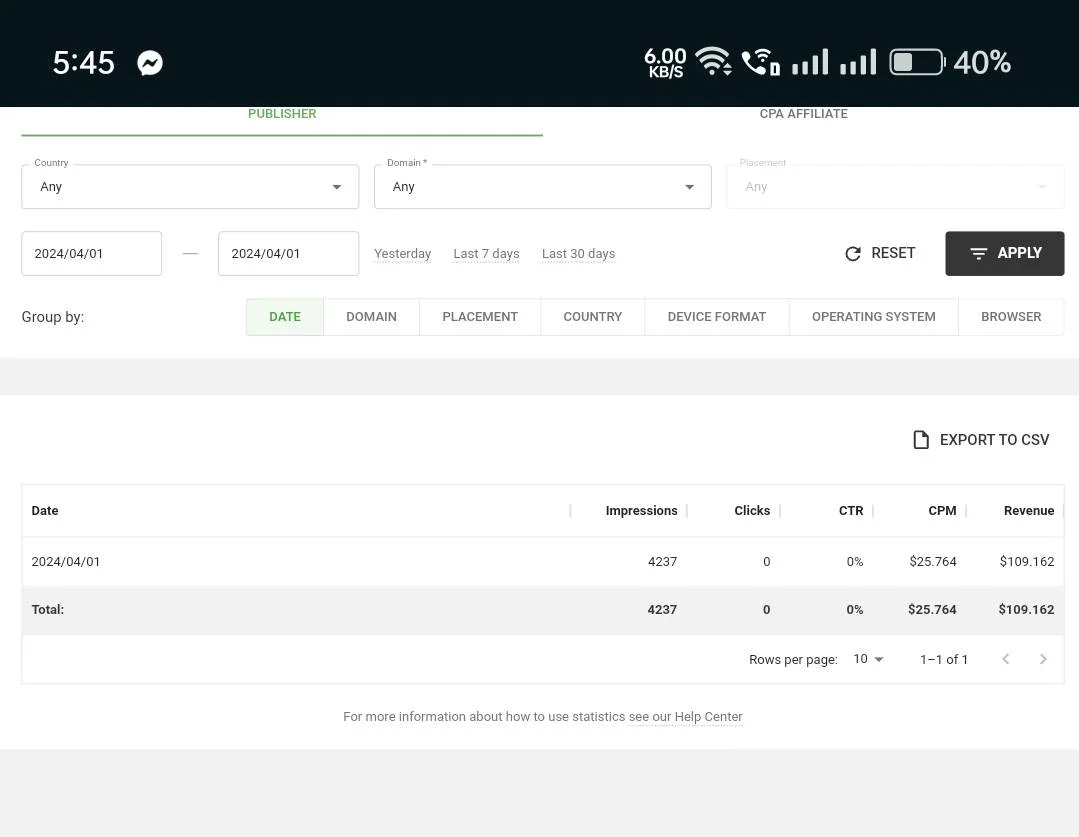Click the 2024/04/01 date table cell

66,562
